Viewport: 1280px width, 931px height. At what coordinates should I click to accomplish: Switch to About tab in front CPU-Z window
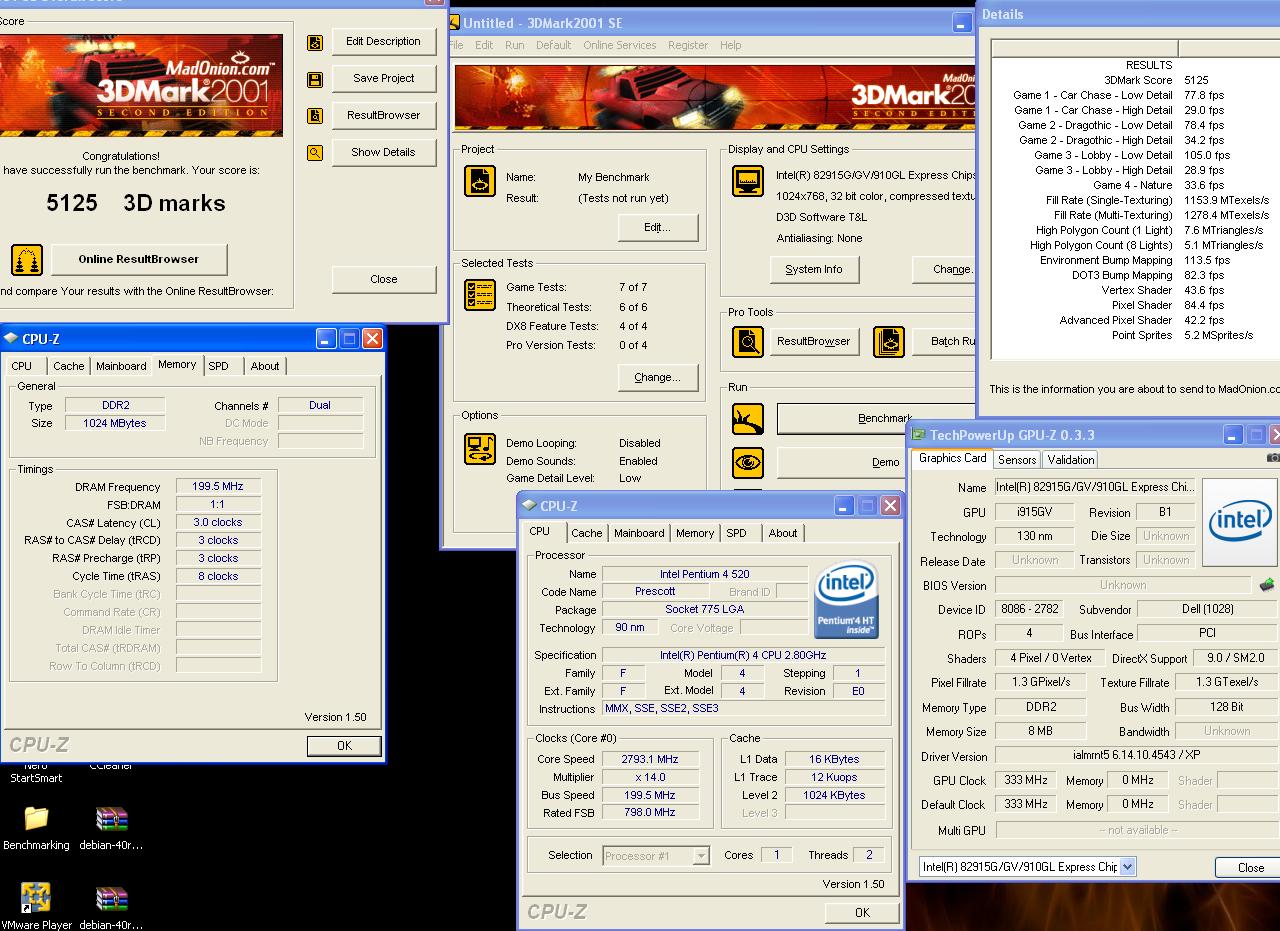pos(783,533)
